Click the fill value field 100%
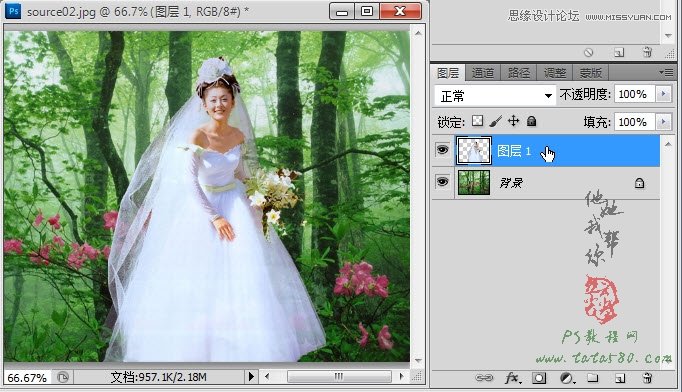Viewport: 682px width, 392px height. tap(634, 122)
